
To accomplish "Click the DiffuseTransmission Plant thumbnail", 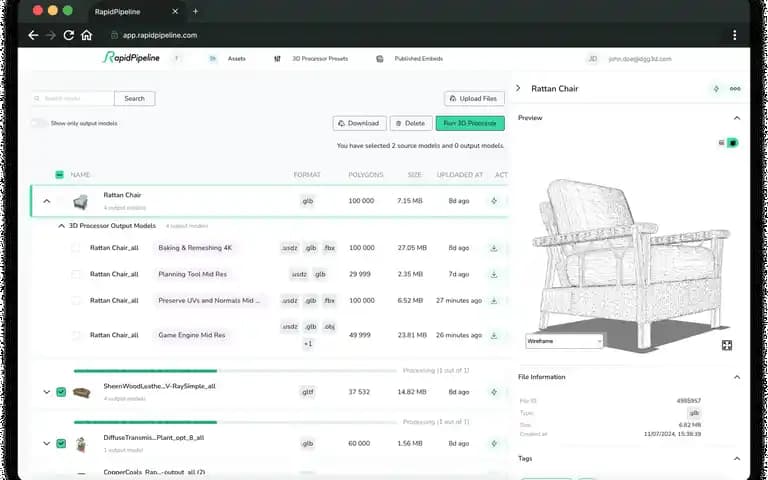I will [81, 444].
